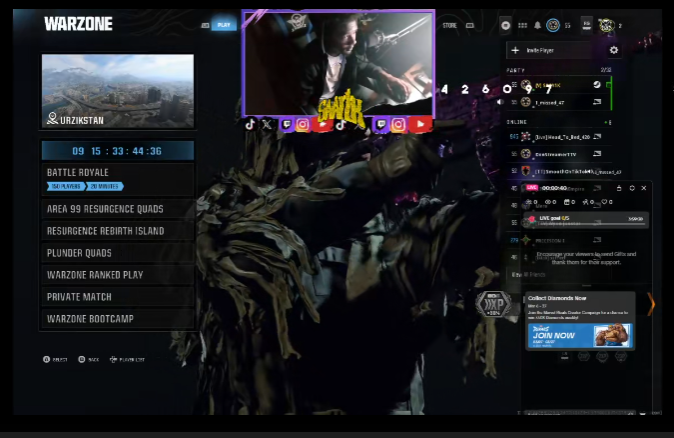Select online friend ending in StreamerTTV
This screenshot has width=674, height=438.
(559, 154)
